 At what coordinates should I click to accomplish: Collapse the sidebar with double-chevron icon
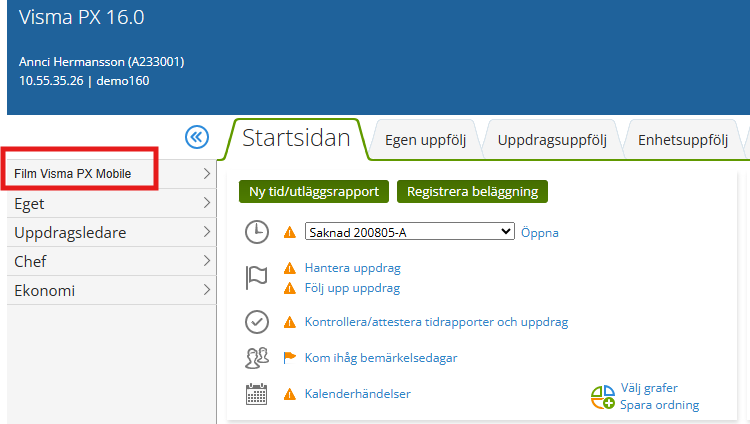[197, 138]
